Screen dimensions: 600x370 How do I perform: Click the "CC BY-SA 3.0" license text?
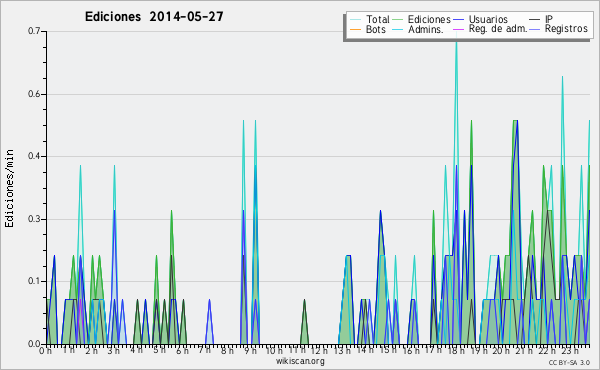pyautogui.click(x=569, y=362)
